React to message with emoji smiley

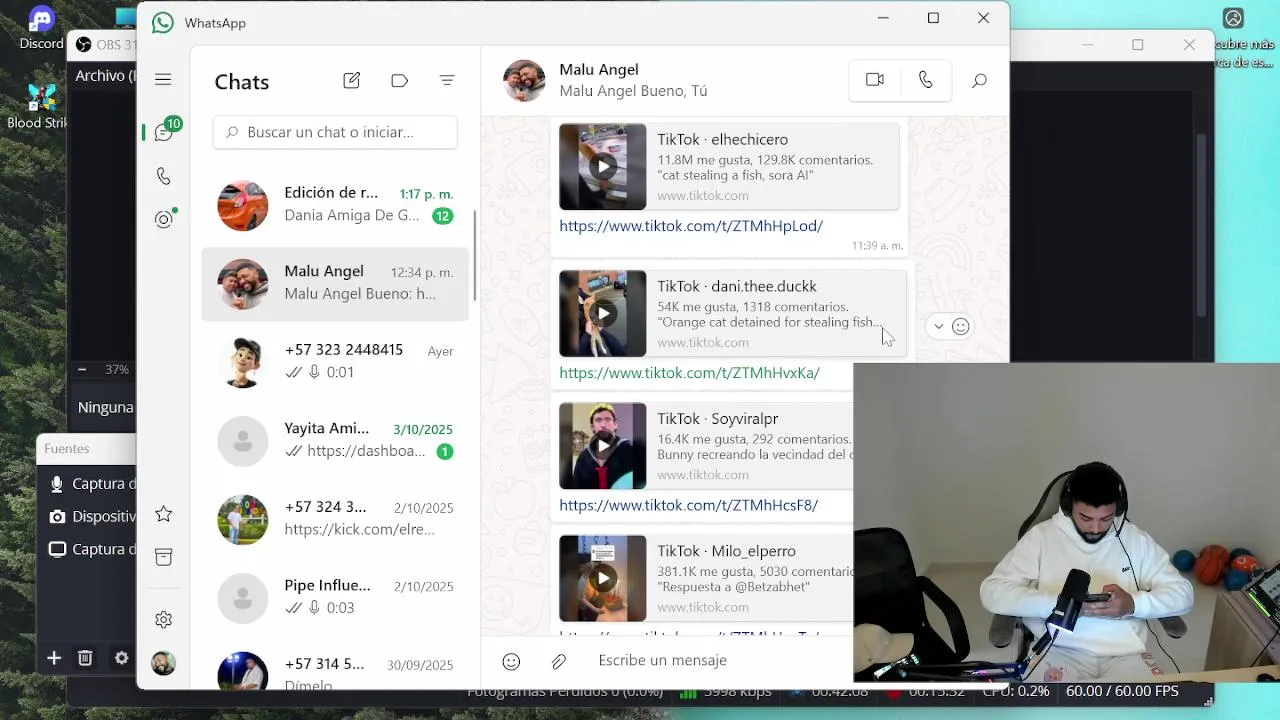pyautogui.click(x=961, y=326)
